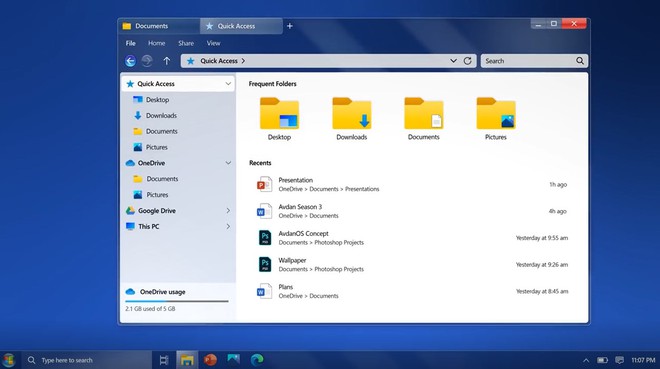Refresh the current folder view

(467, 61)
